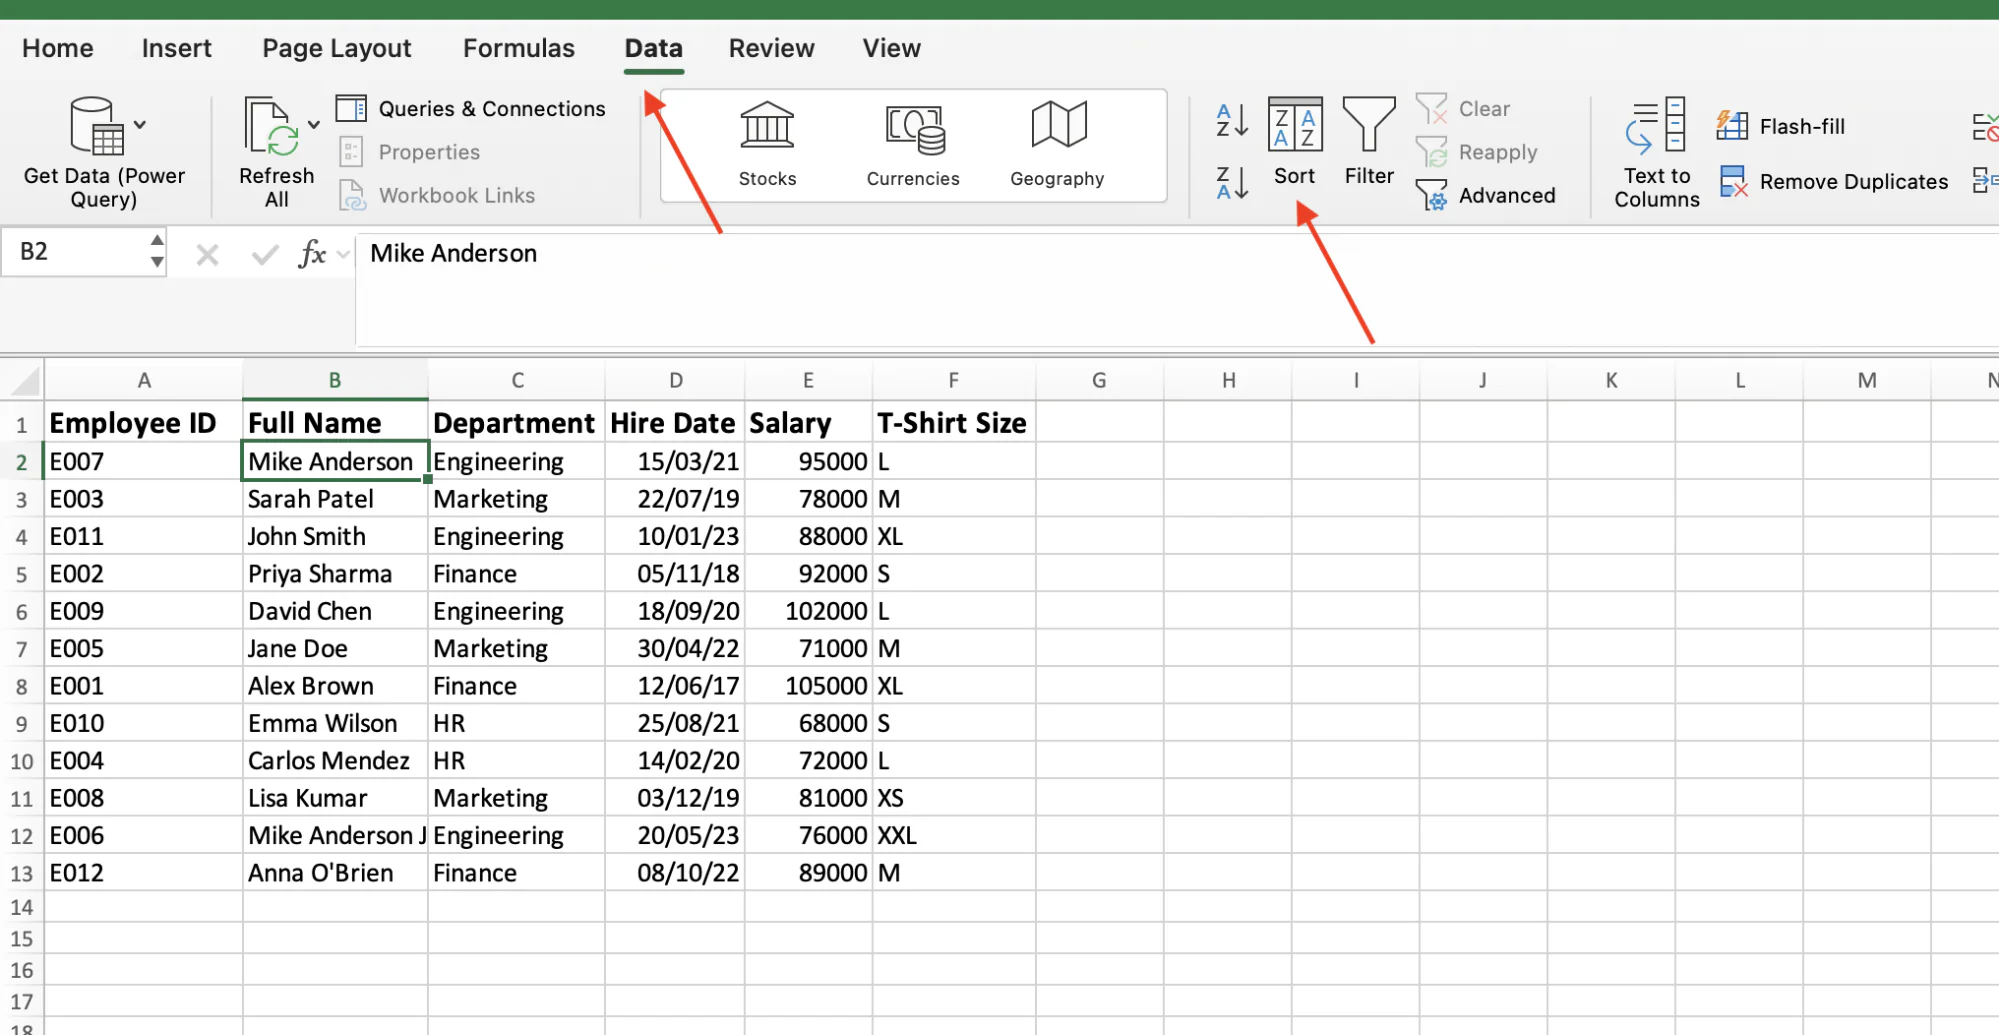
Task: Select the cell Sarah Patel
Action: coord(335,499)
